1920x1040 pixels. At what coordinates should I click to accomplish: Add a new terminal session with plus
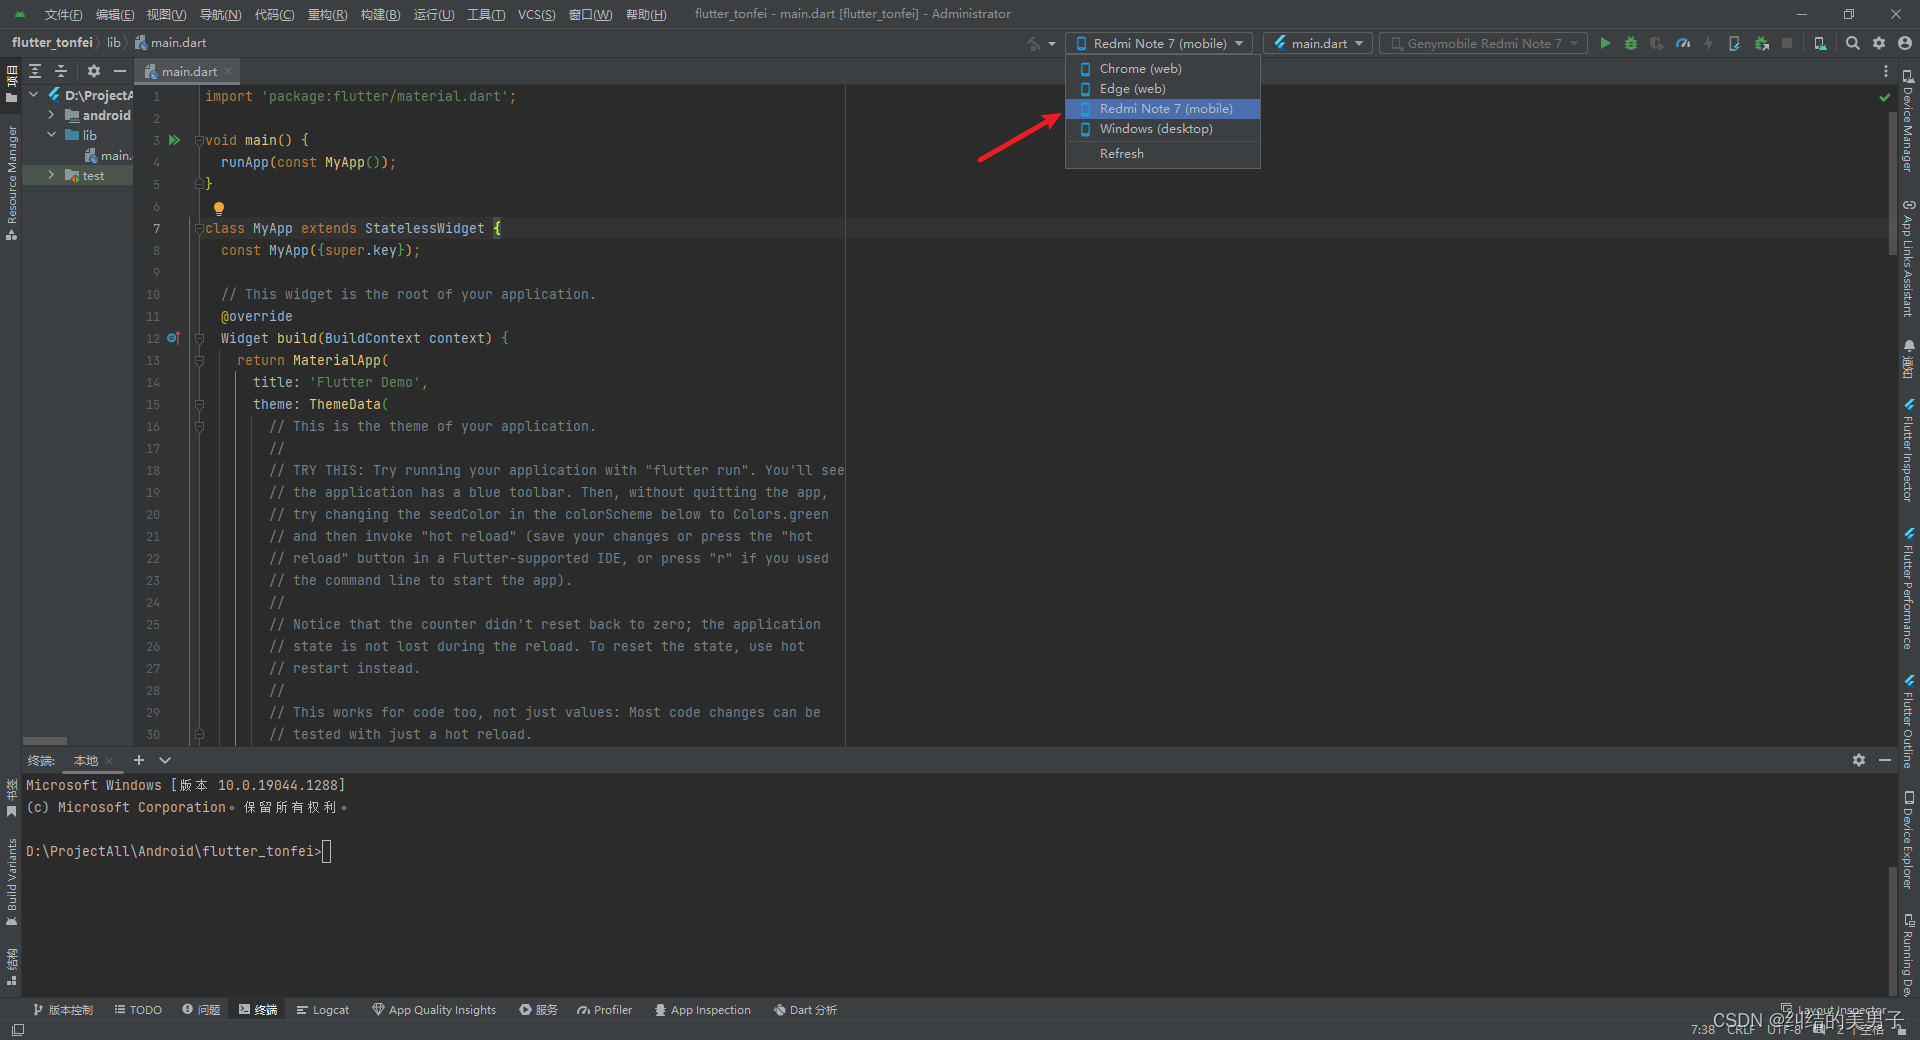click(x=139, y=760)
